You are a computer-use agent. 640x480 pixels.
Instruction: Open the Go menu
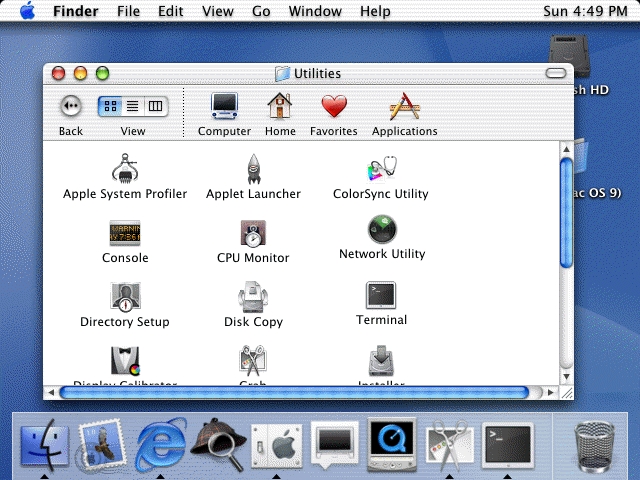pyautogui.click(x=261, y=11)
